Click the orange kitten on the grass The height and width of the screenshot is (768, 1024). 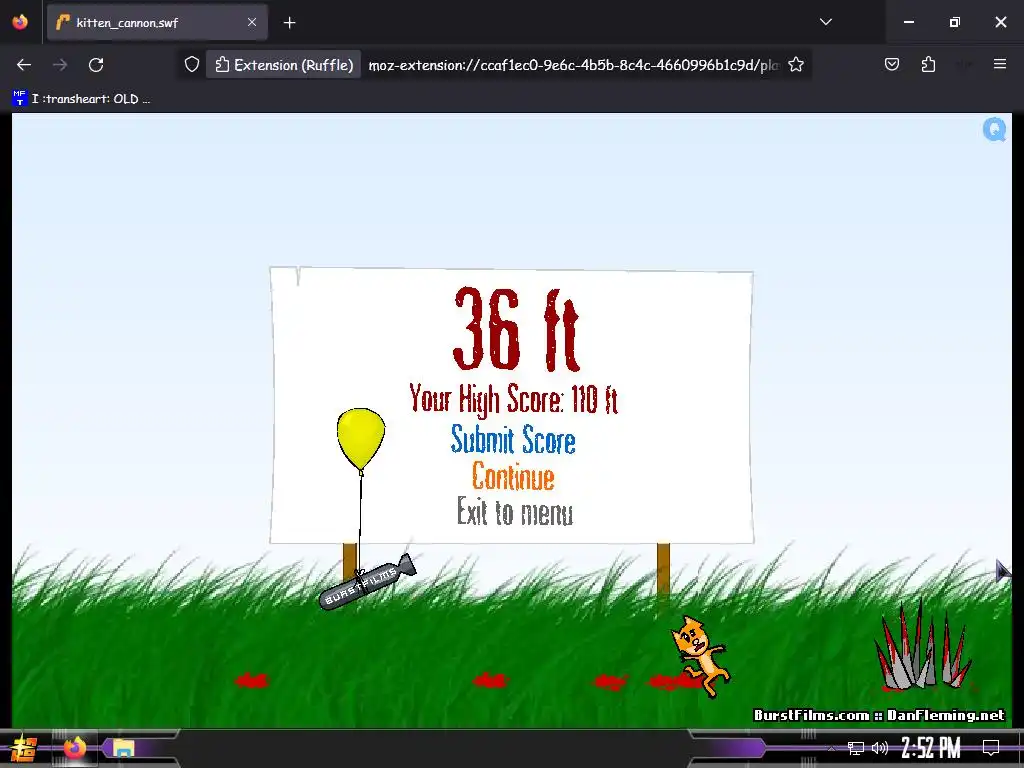[x=701, y=656]
